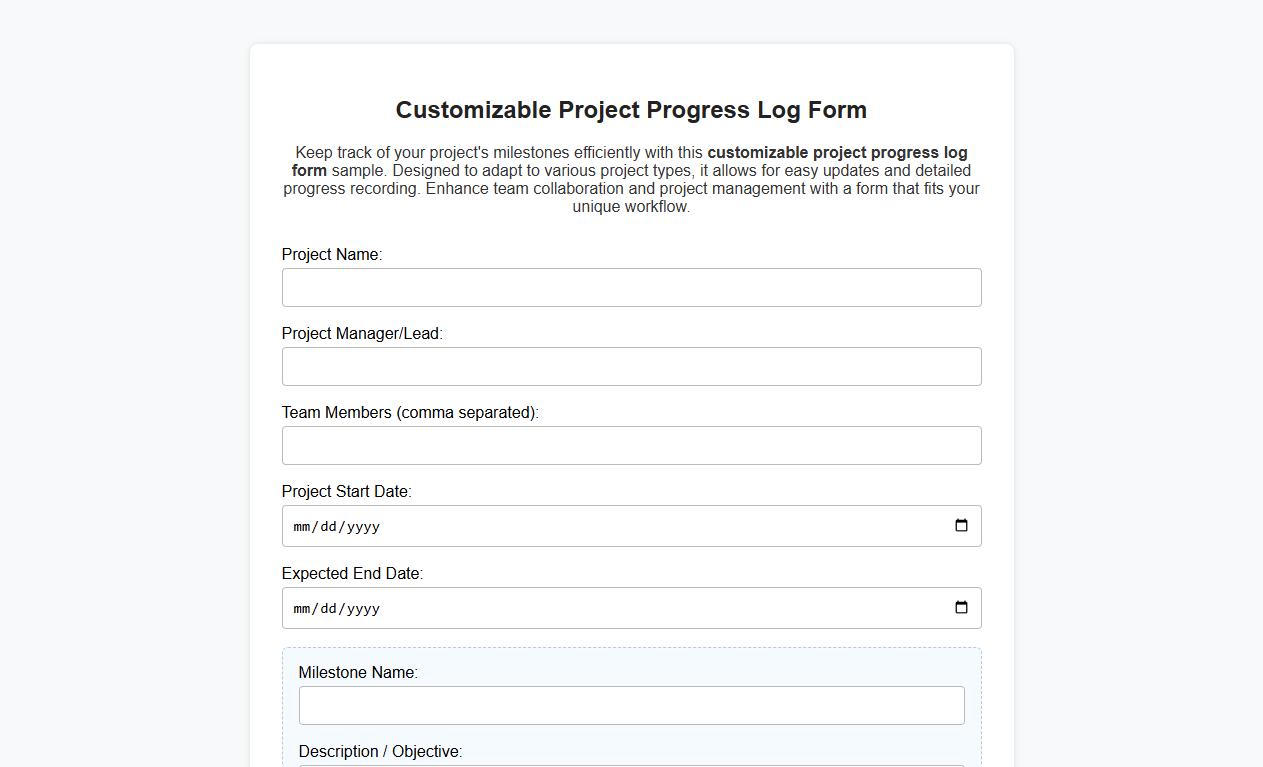Click the Expected End Date label
This screenshot has width=1263, height=767.
(x=352, y=573)
